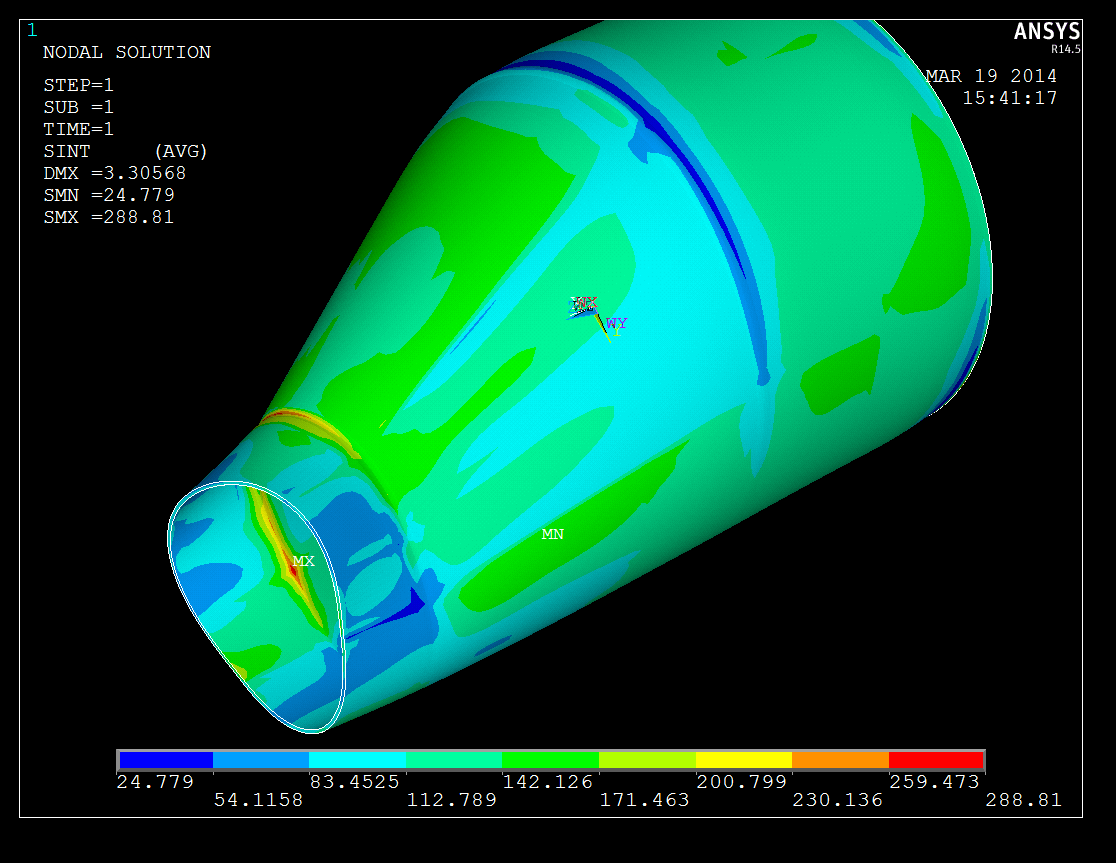Click the 24.779 legend minimum value
Screen dimensions: 1116x863
[155, 782]
